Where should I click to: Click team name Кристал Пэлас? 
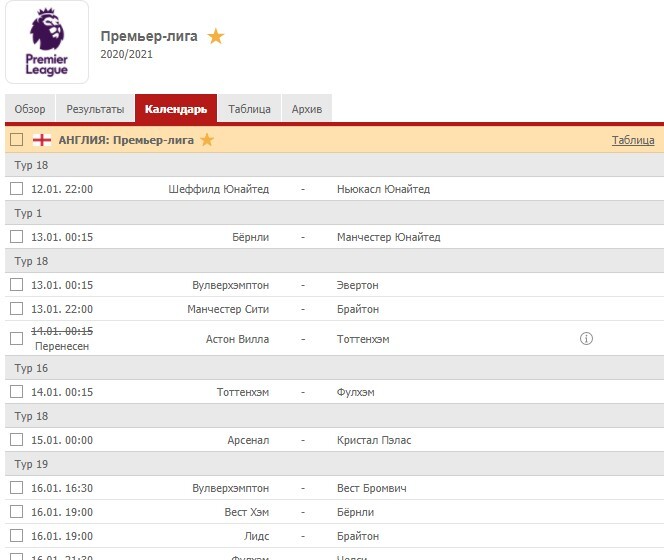(x=374, y=440)
